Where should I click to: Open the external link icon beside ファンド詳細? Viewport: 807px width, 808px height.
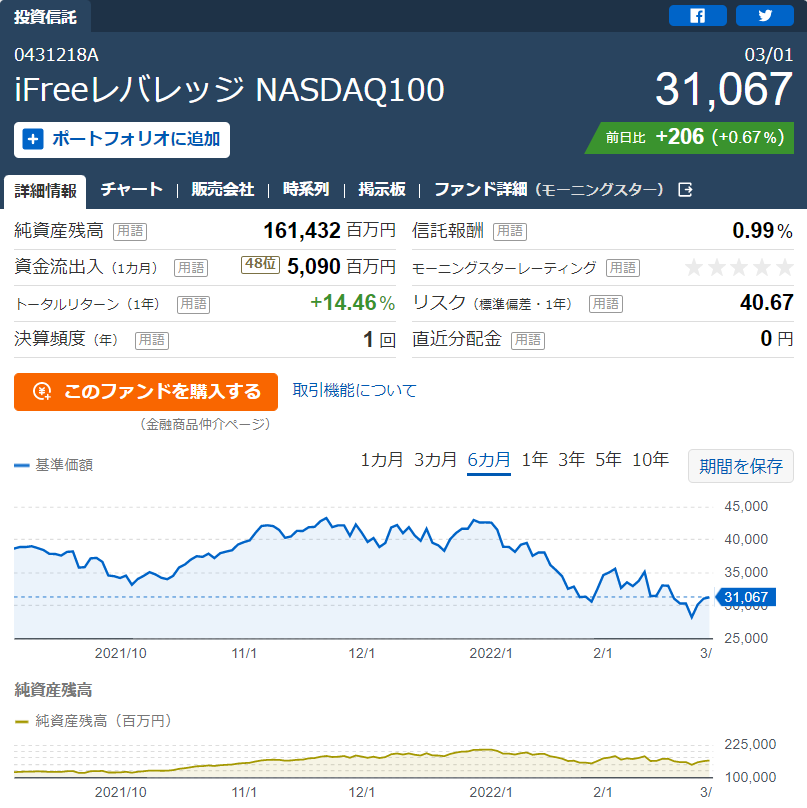point(685,190)
